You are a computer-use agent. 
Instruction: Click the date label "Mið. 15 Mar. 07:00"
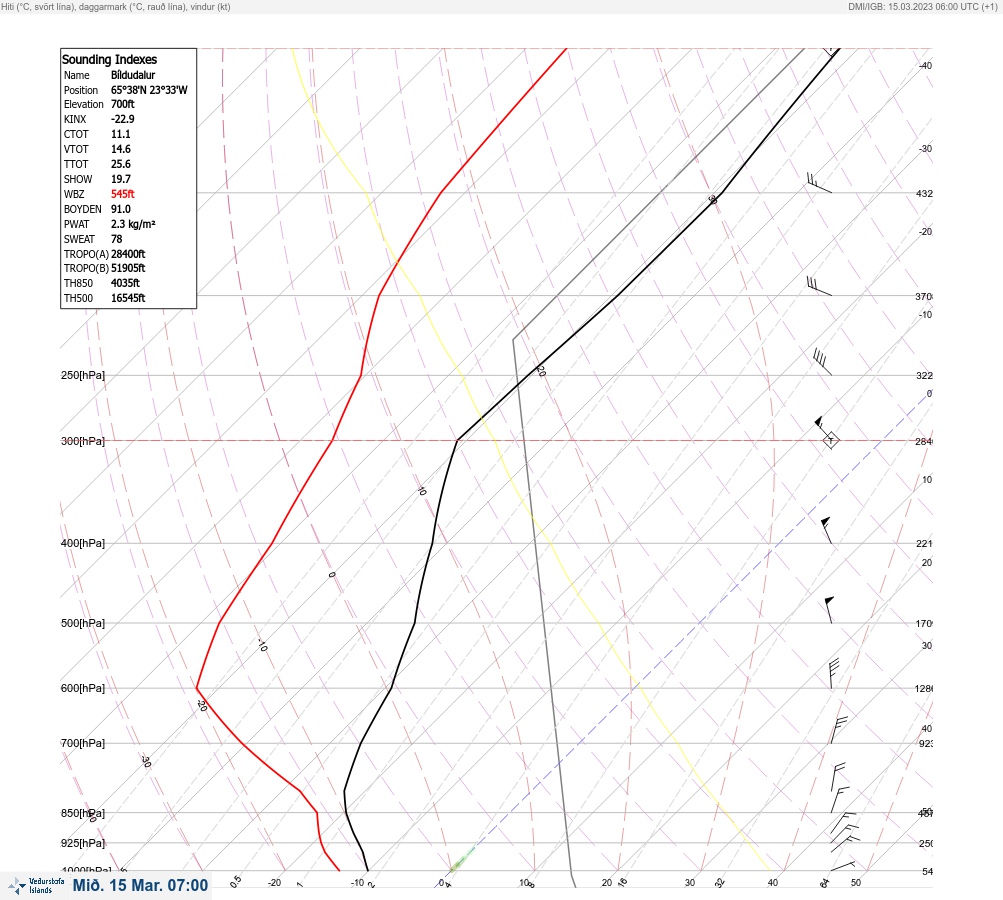140,885
